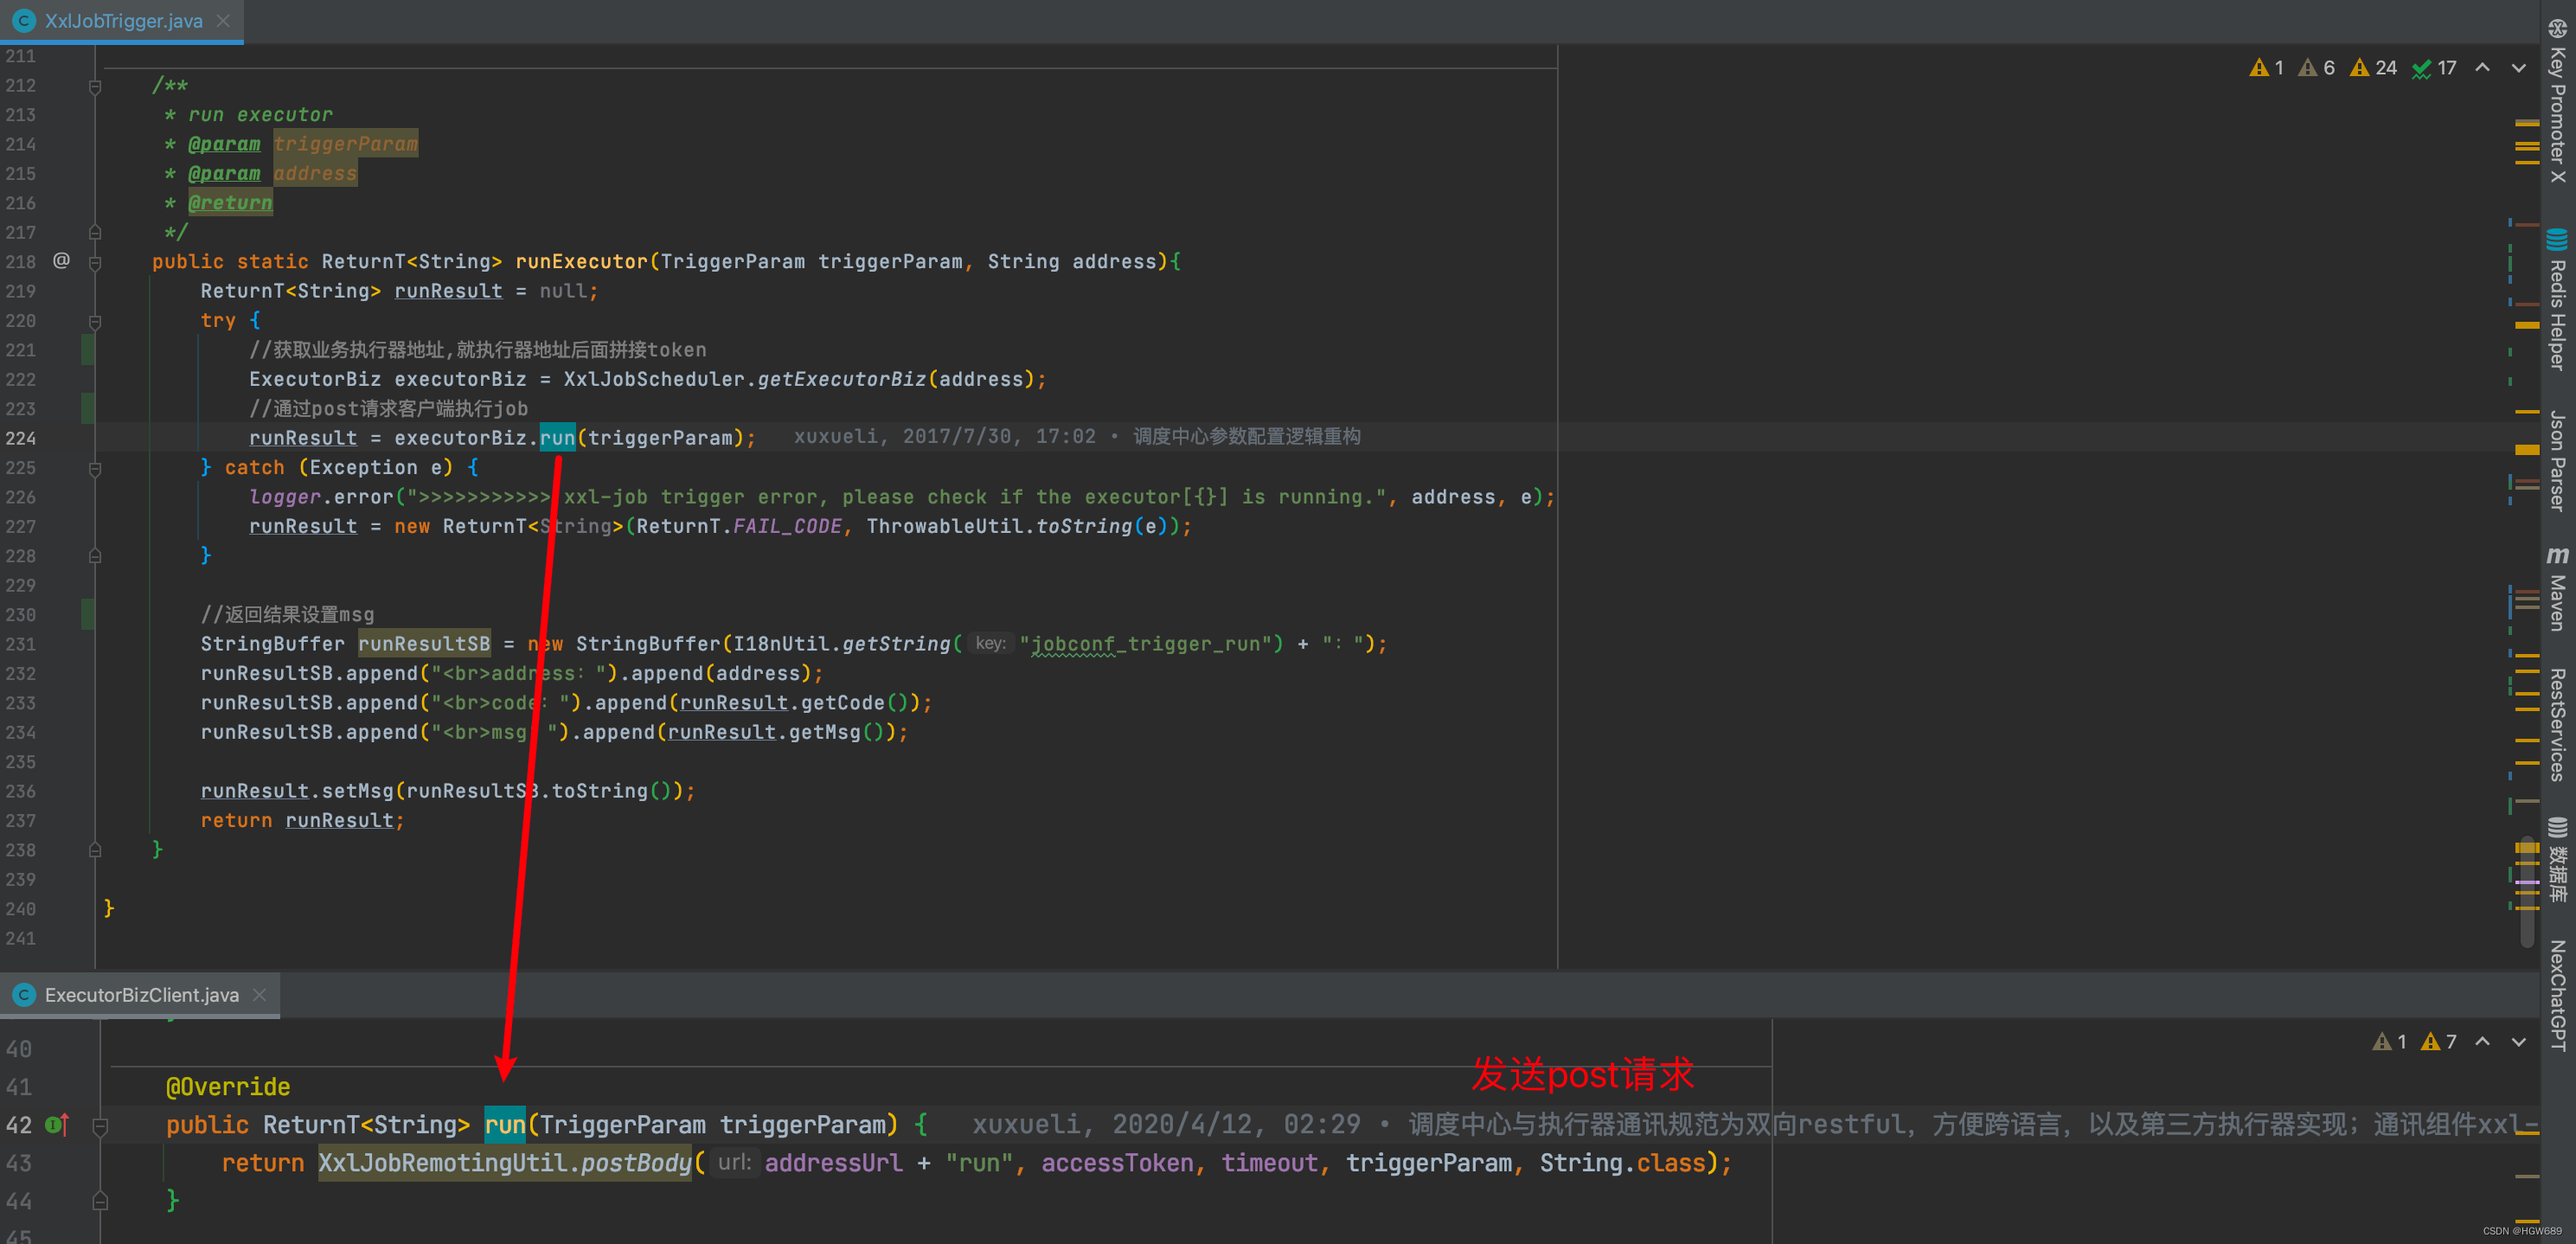Click the accessToken argument on line 43
The height and width of the screenshot is (1244, 2576).
[1117, 1163]
